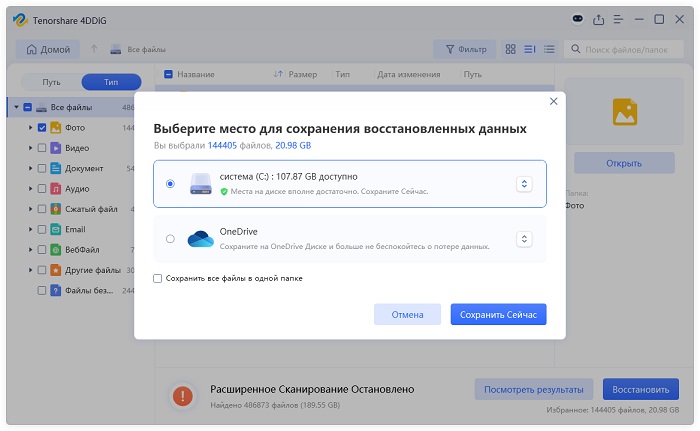Open the OneDrive option dropdown arrows
Viewport: 700px width, 431px height.
click(x=524, y=239)
